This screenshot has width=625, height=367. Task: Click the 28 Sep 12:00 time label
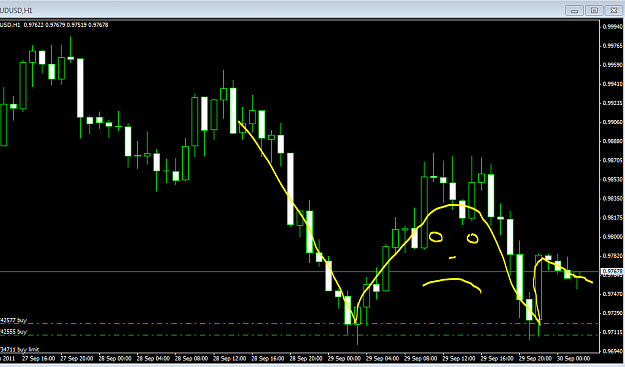tap(230, 358)
